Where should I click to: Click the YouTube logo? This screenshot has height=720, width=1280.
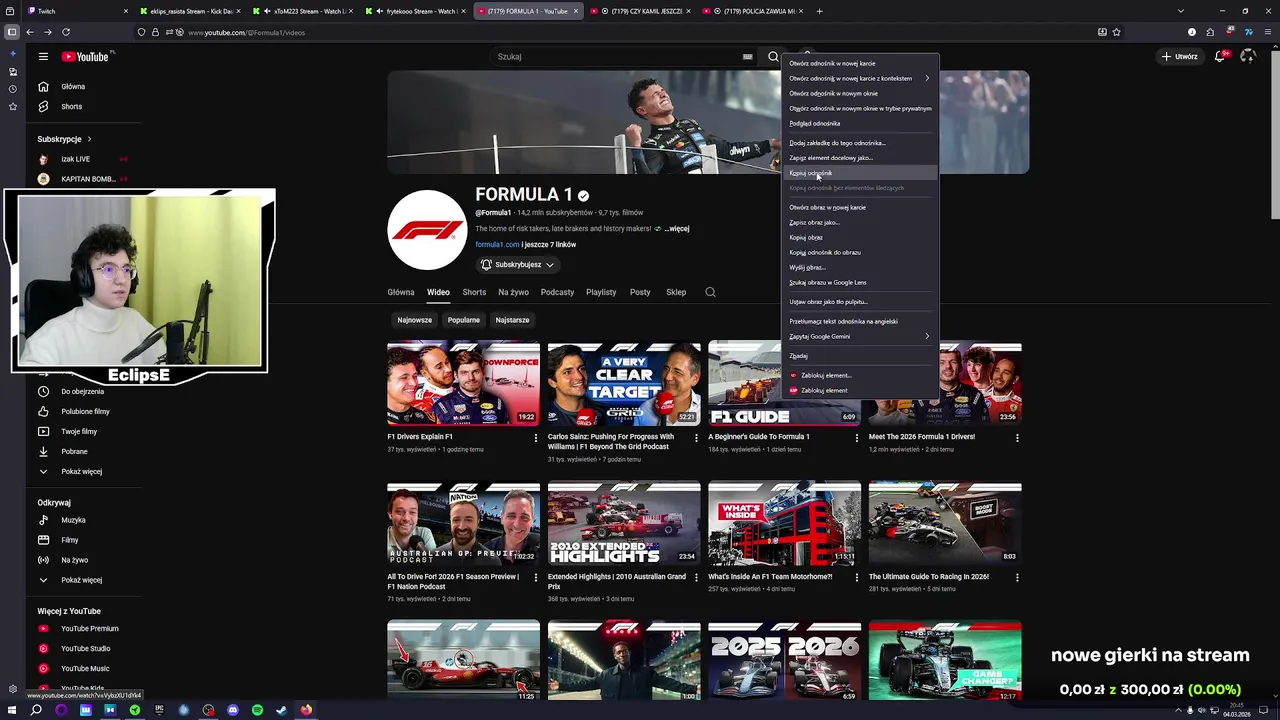coord(84,57)
